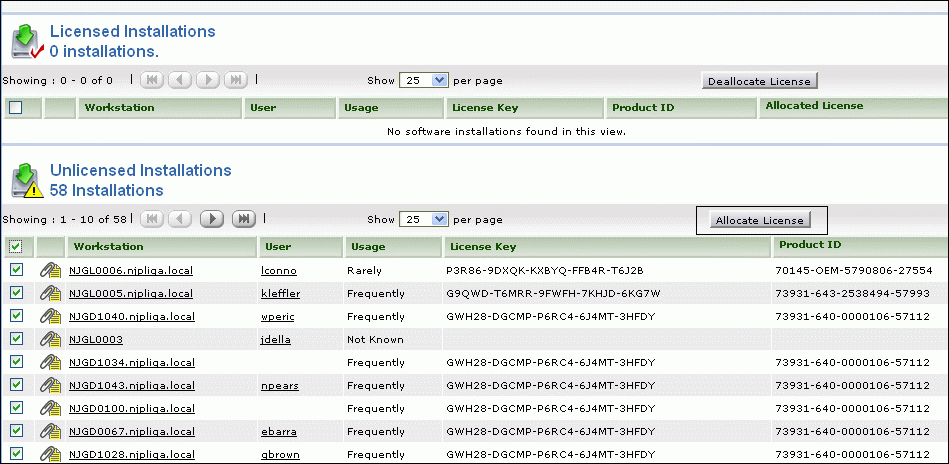Sort unlicensed list by Usage column
The width and height of the screenshot is (949, 464).
click(367, 246)
